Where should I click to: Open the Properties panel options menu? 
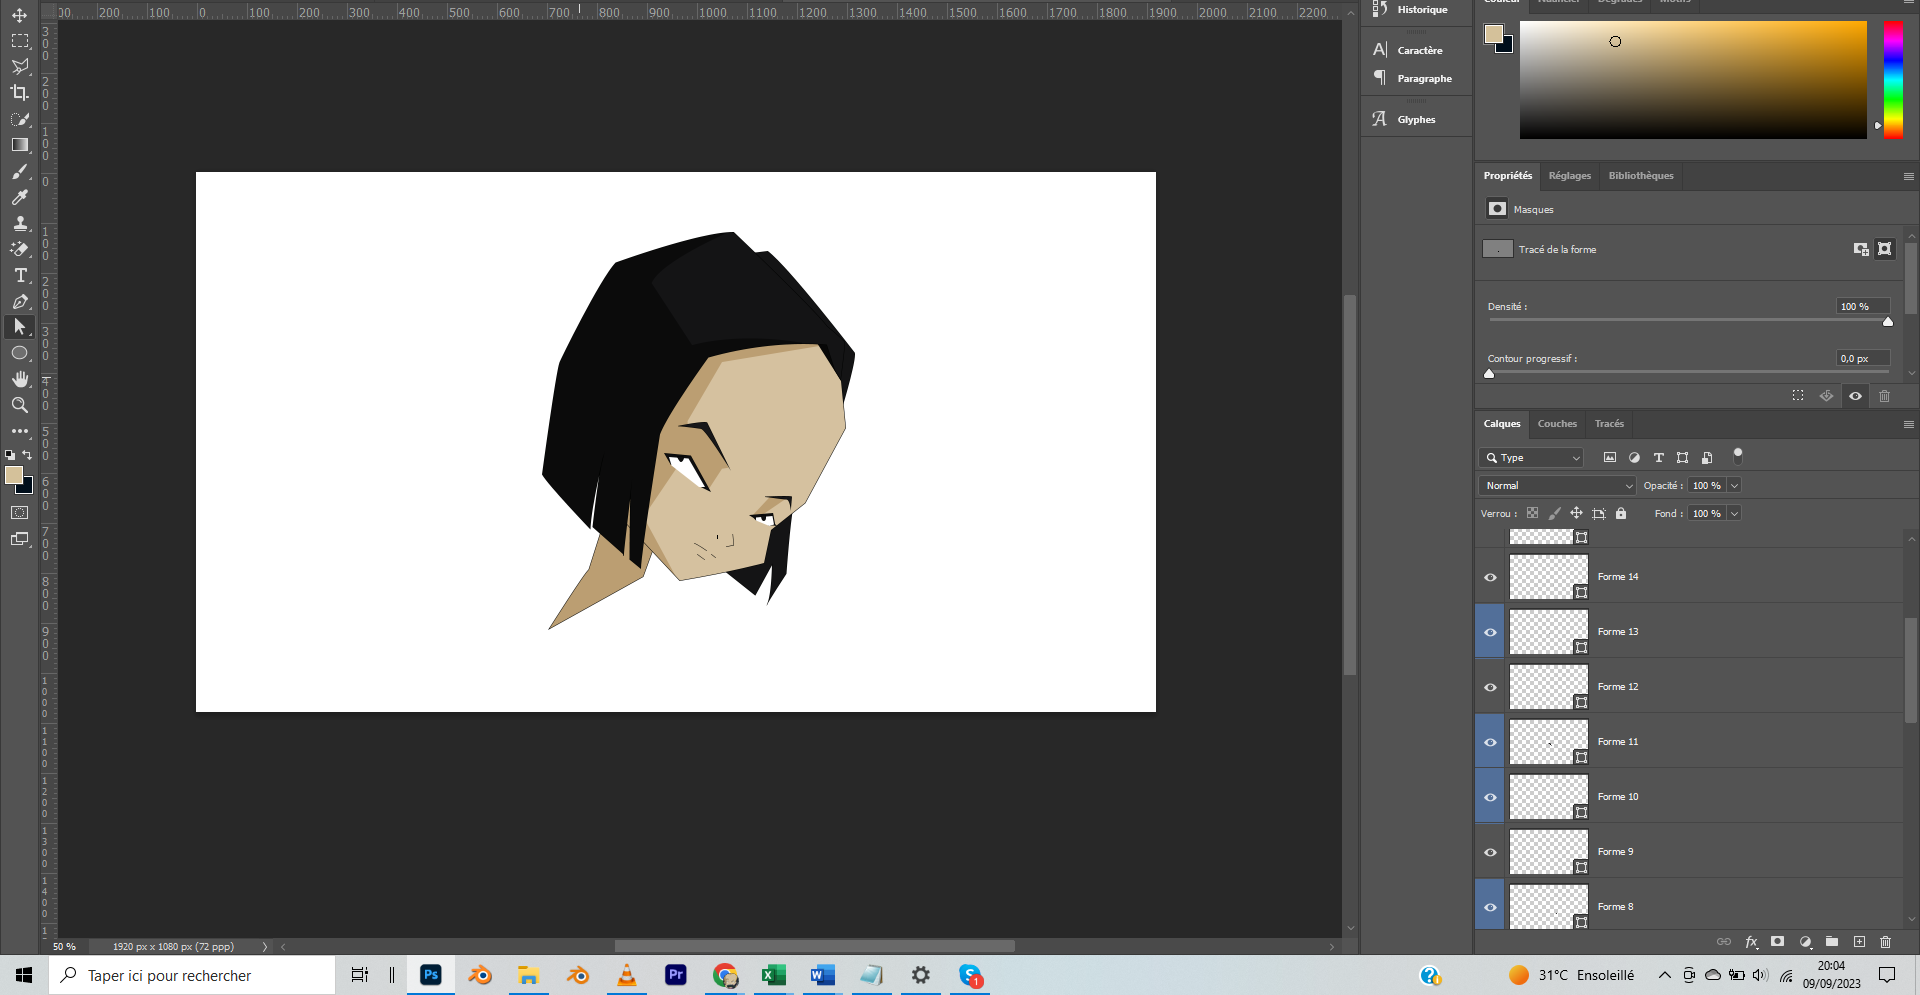pos(1908,176)
